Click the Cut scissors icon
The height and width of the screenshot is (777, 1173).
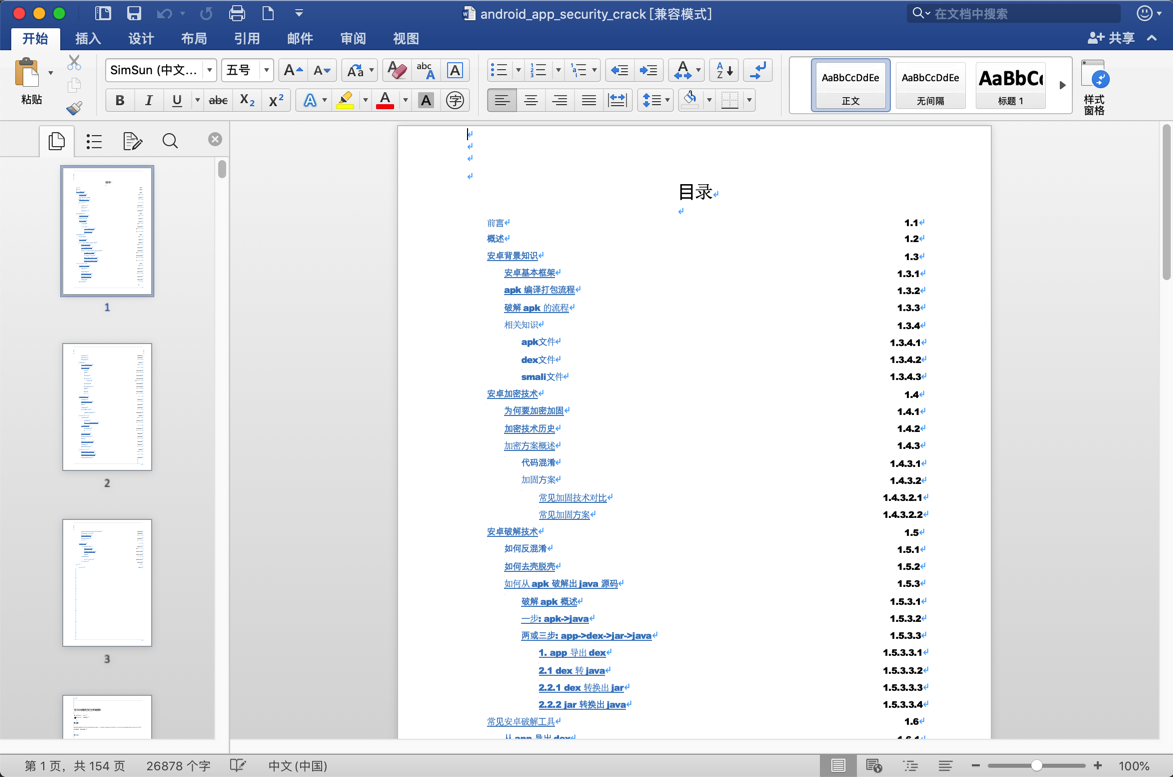(x=74, y=63)
